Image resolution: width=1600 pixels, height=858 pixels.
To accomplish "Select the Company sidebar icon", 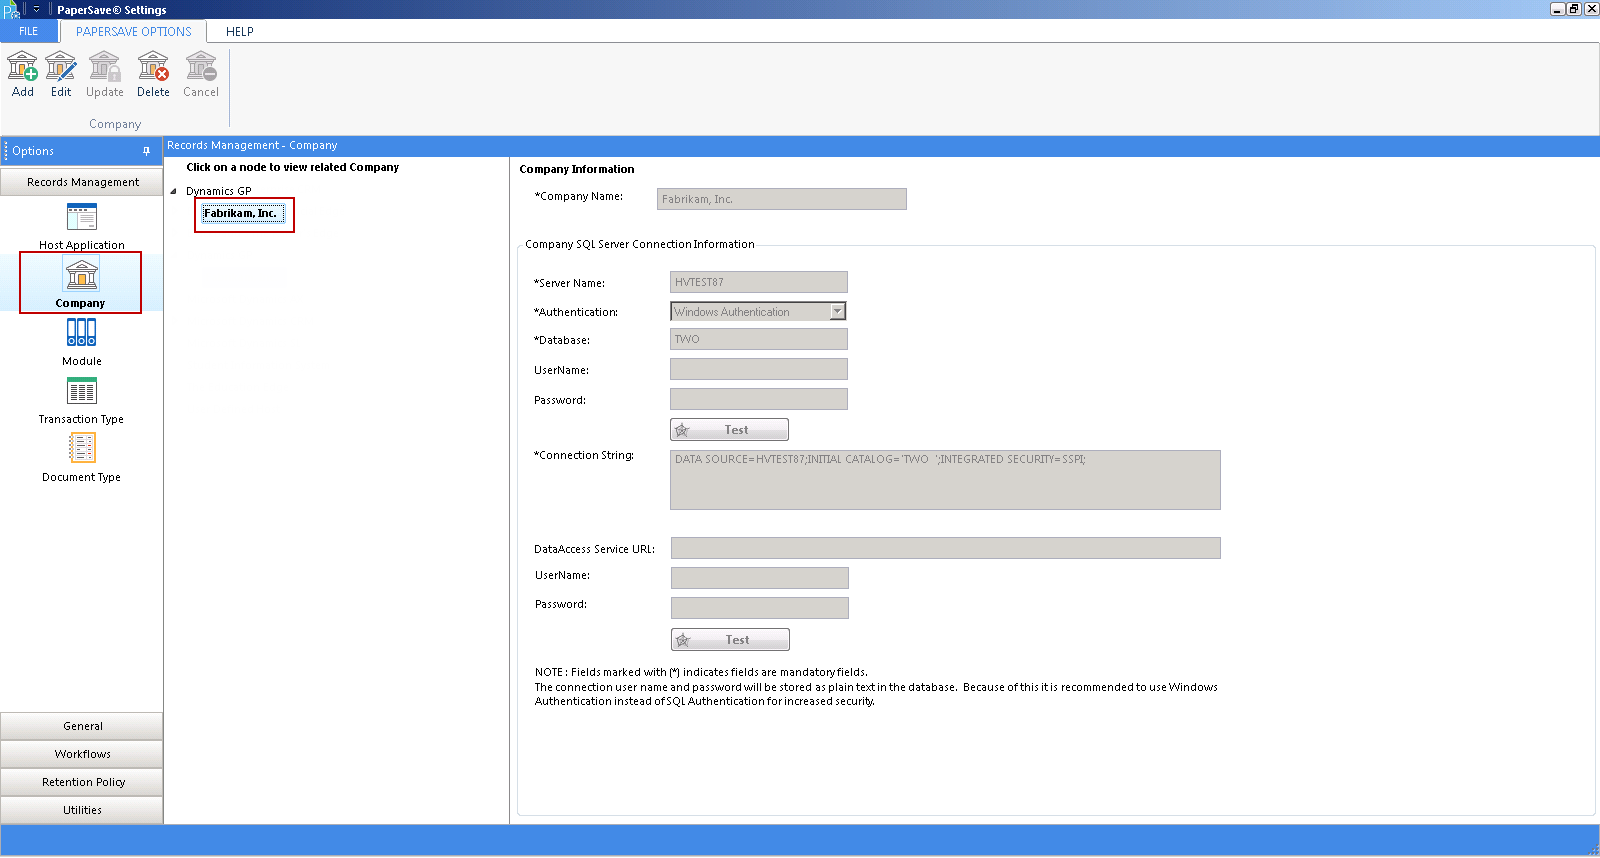I will (x=81, y=283).
